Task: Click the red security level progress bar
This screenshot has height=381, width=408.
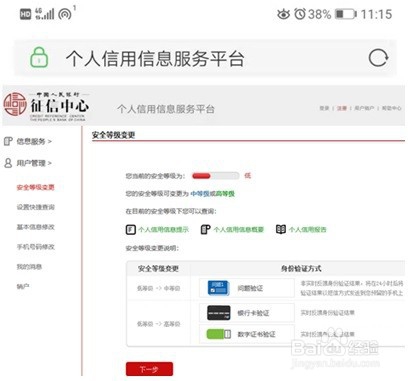Action: click(x=215, y=176)
